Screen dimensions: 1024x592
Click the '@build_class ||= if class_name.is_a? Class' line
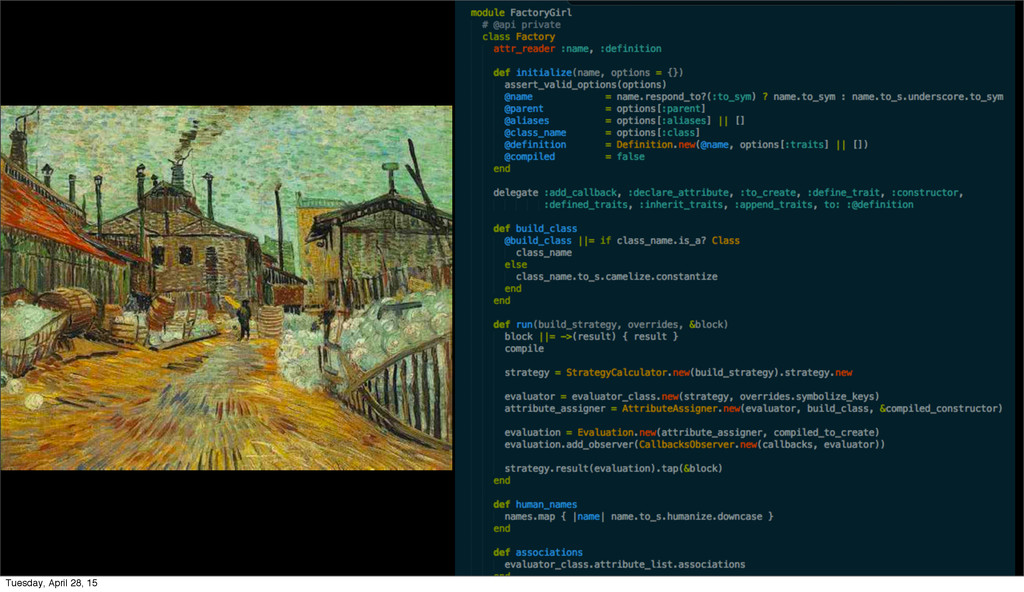tap(622, 240)
